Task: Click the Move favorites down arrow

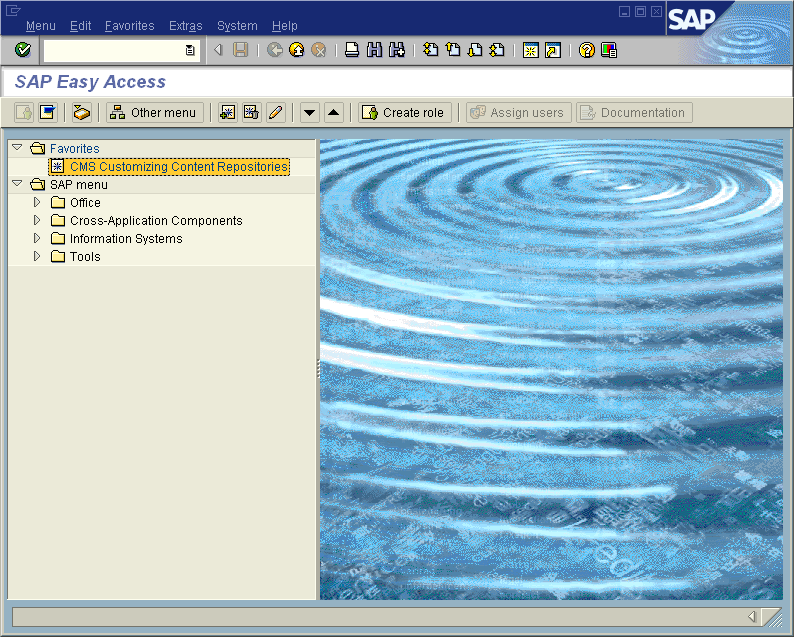Action: tap(310, 113)
